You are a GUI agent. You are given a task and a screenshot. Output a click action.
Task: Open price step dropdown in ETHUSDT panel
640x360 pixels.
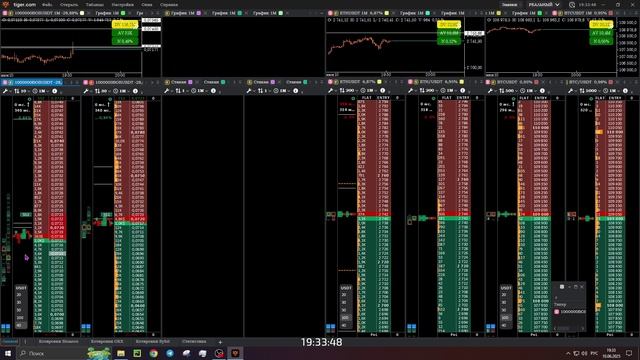click(348, 91)
